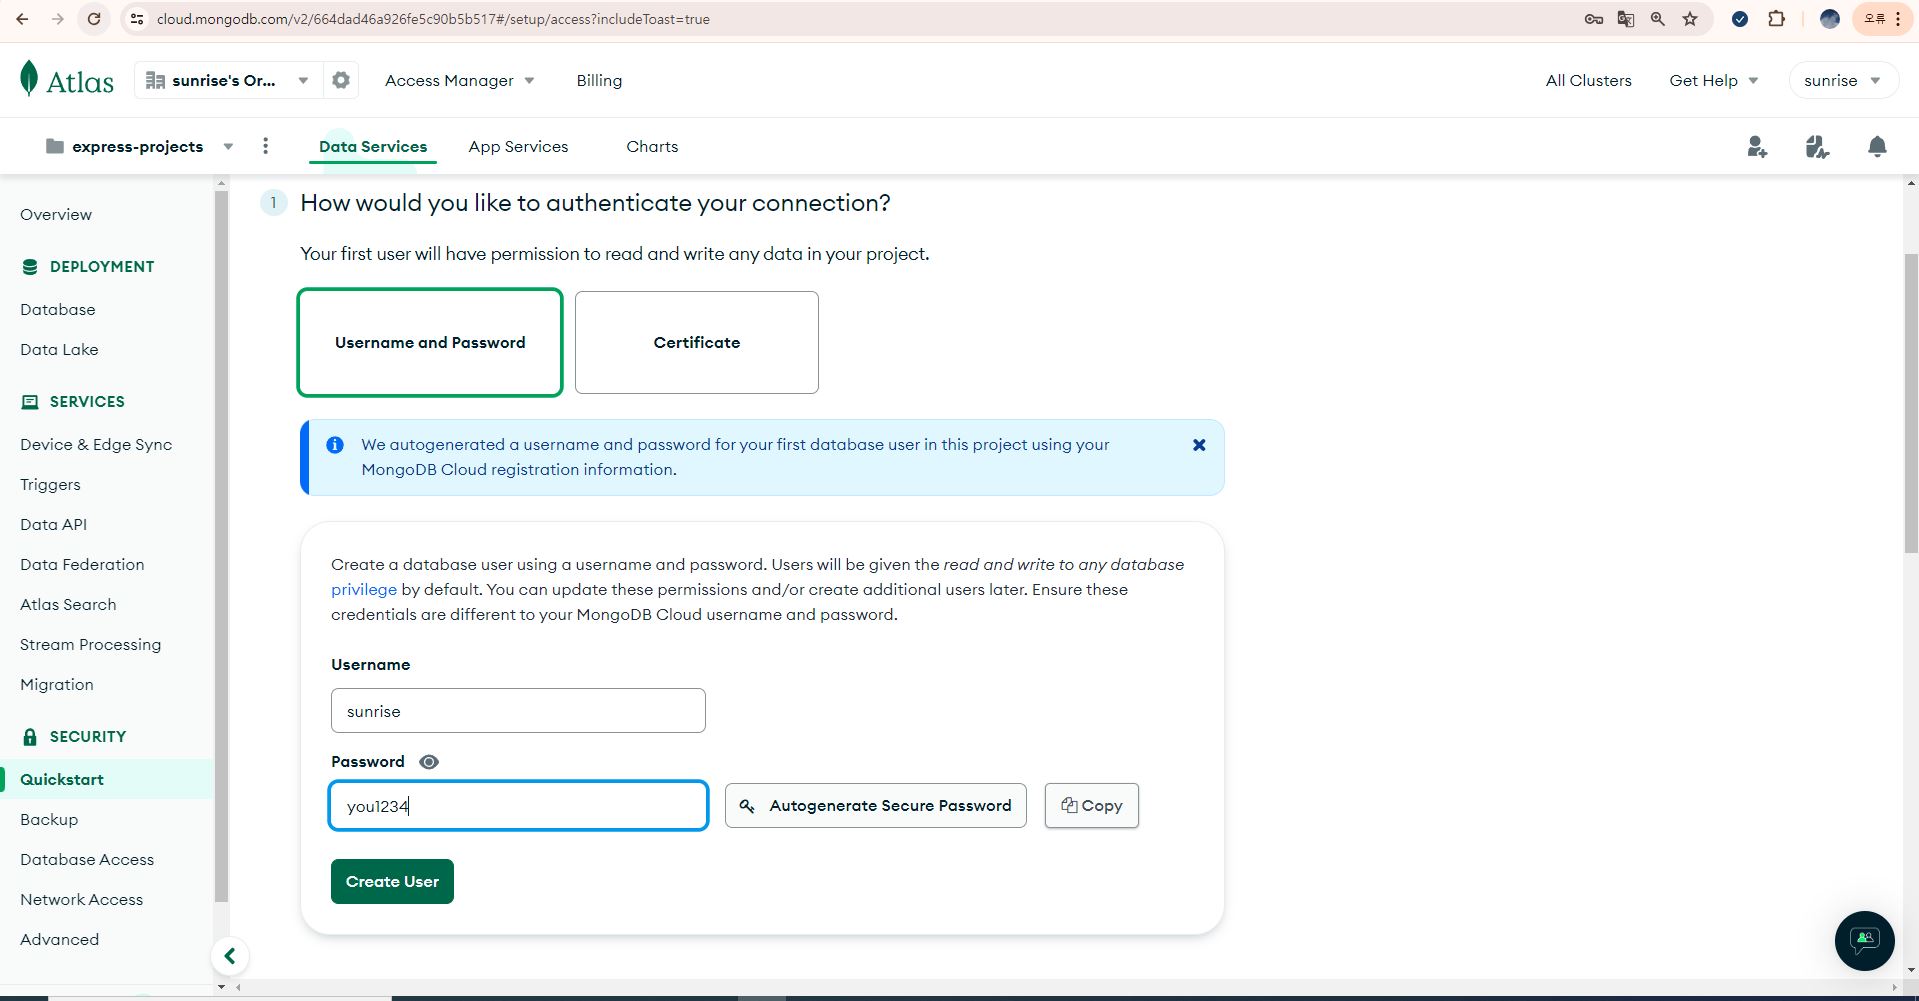This screenshot has width=1919, height=1001.
Task: Open Advanced in the sidebar
Action: (x=59, y=939)
